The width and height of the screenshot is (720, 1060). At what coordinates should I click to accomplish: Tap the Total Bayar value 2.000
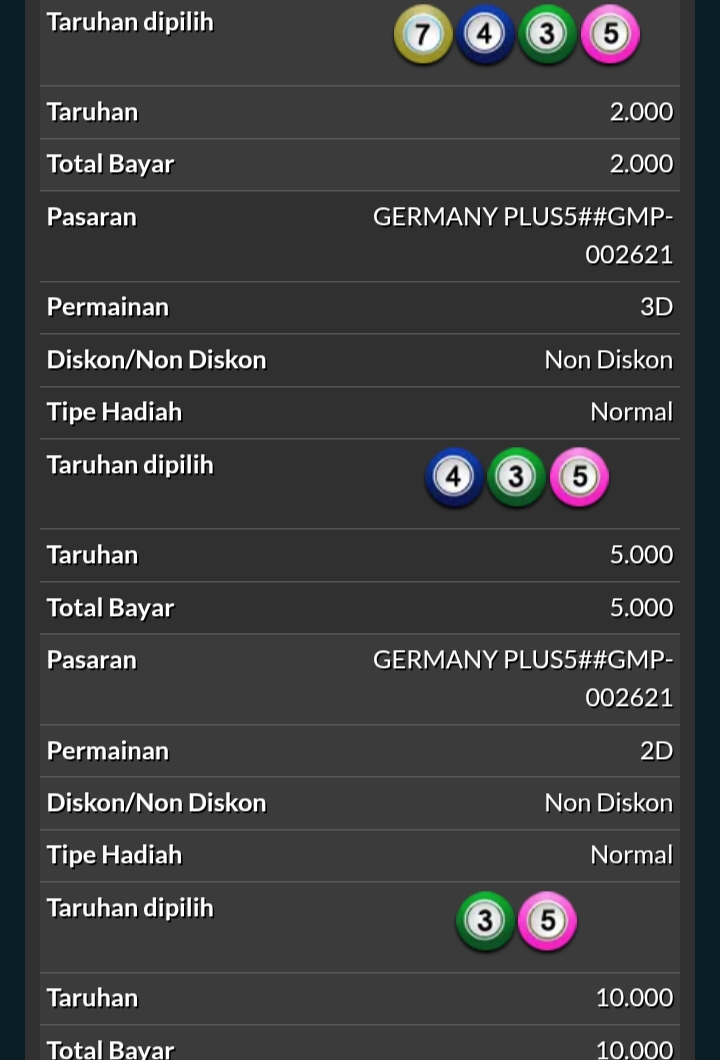tap(641, 164)
